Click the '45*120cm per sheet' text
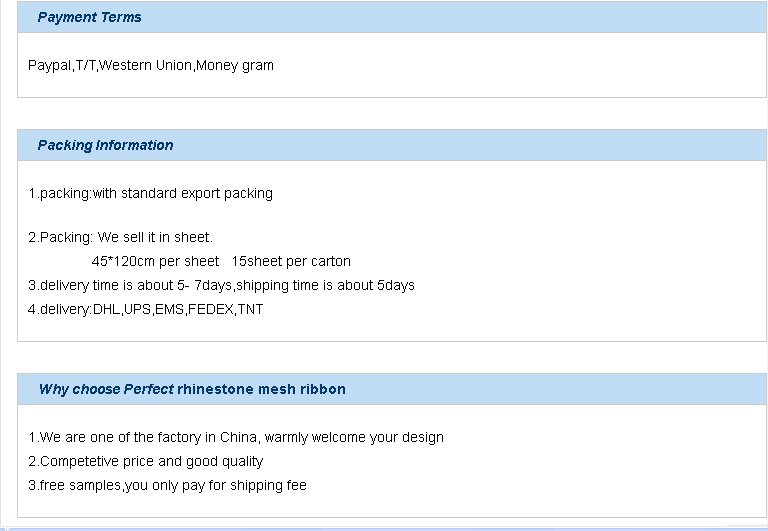The width and height of the screenshot is (768, 531). 155,261
